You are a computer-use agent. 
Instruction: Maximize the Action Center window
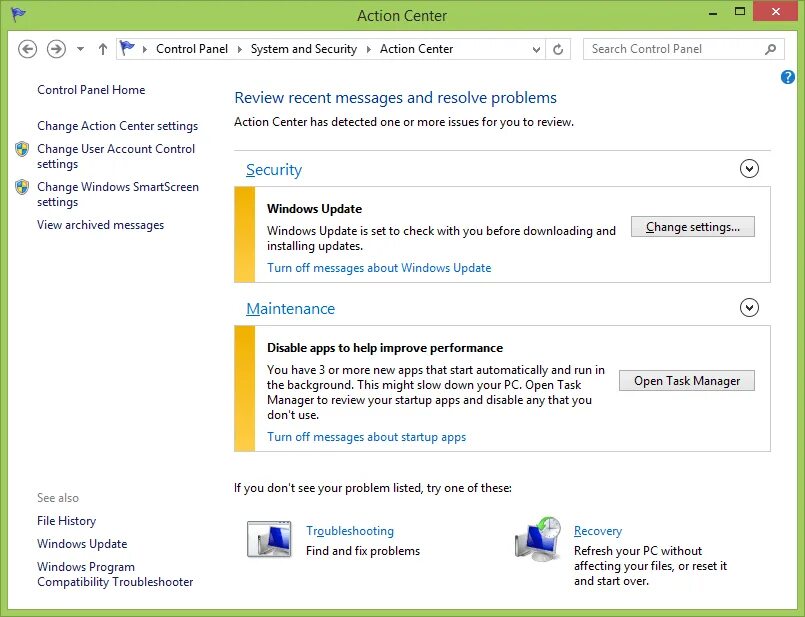(x=740, y=11)
